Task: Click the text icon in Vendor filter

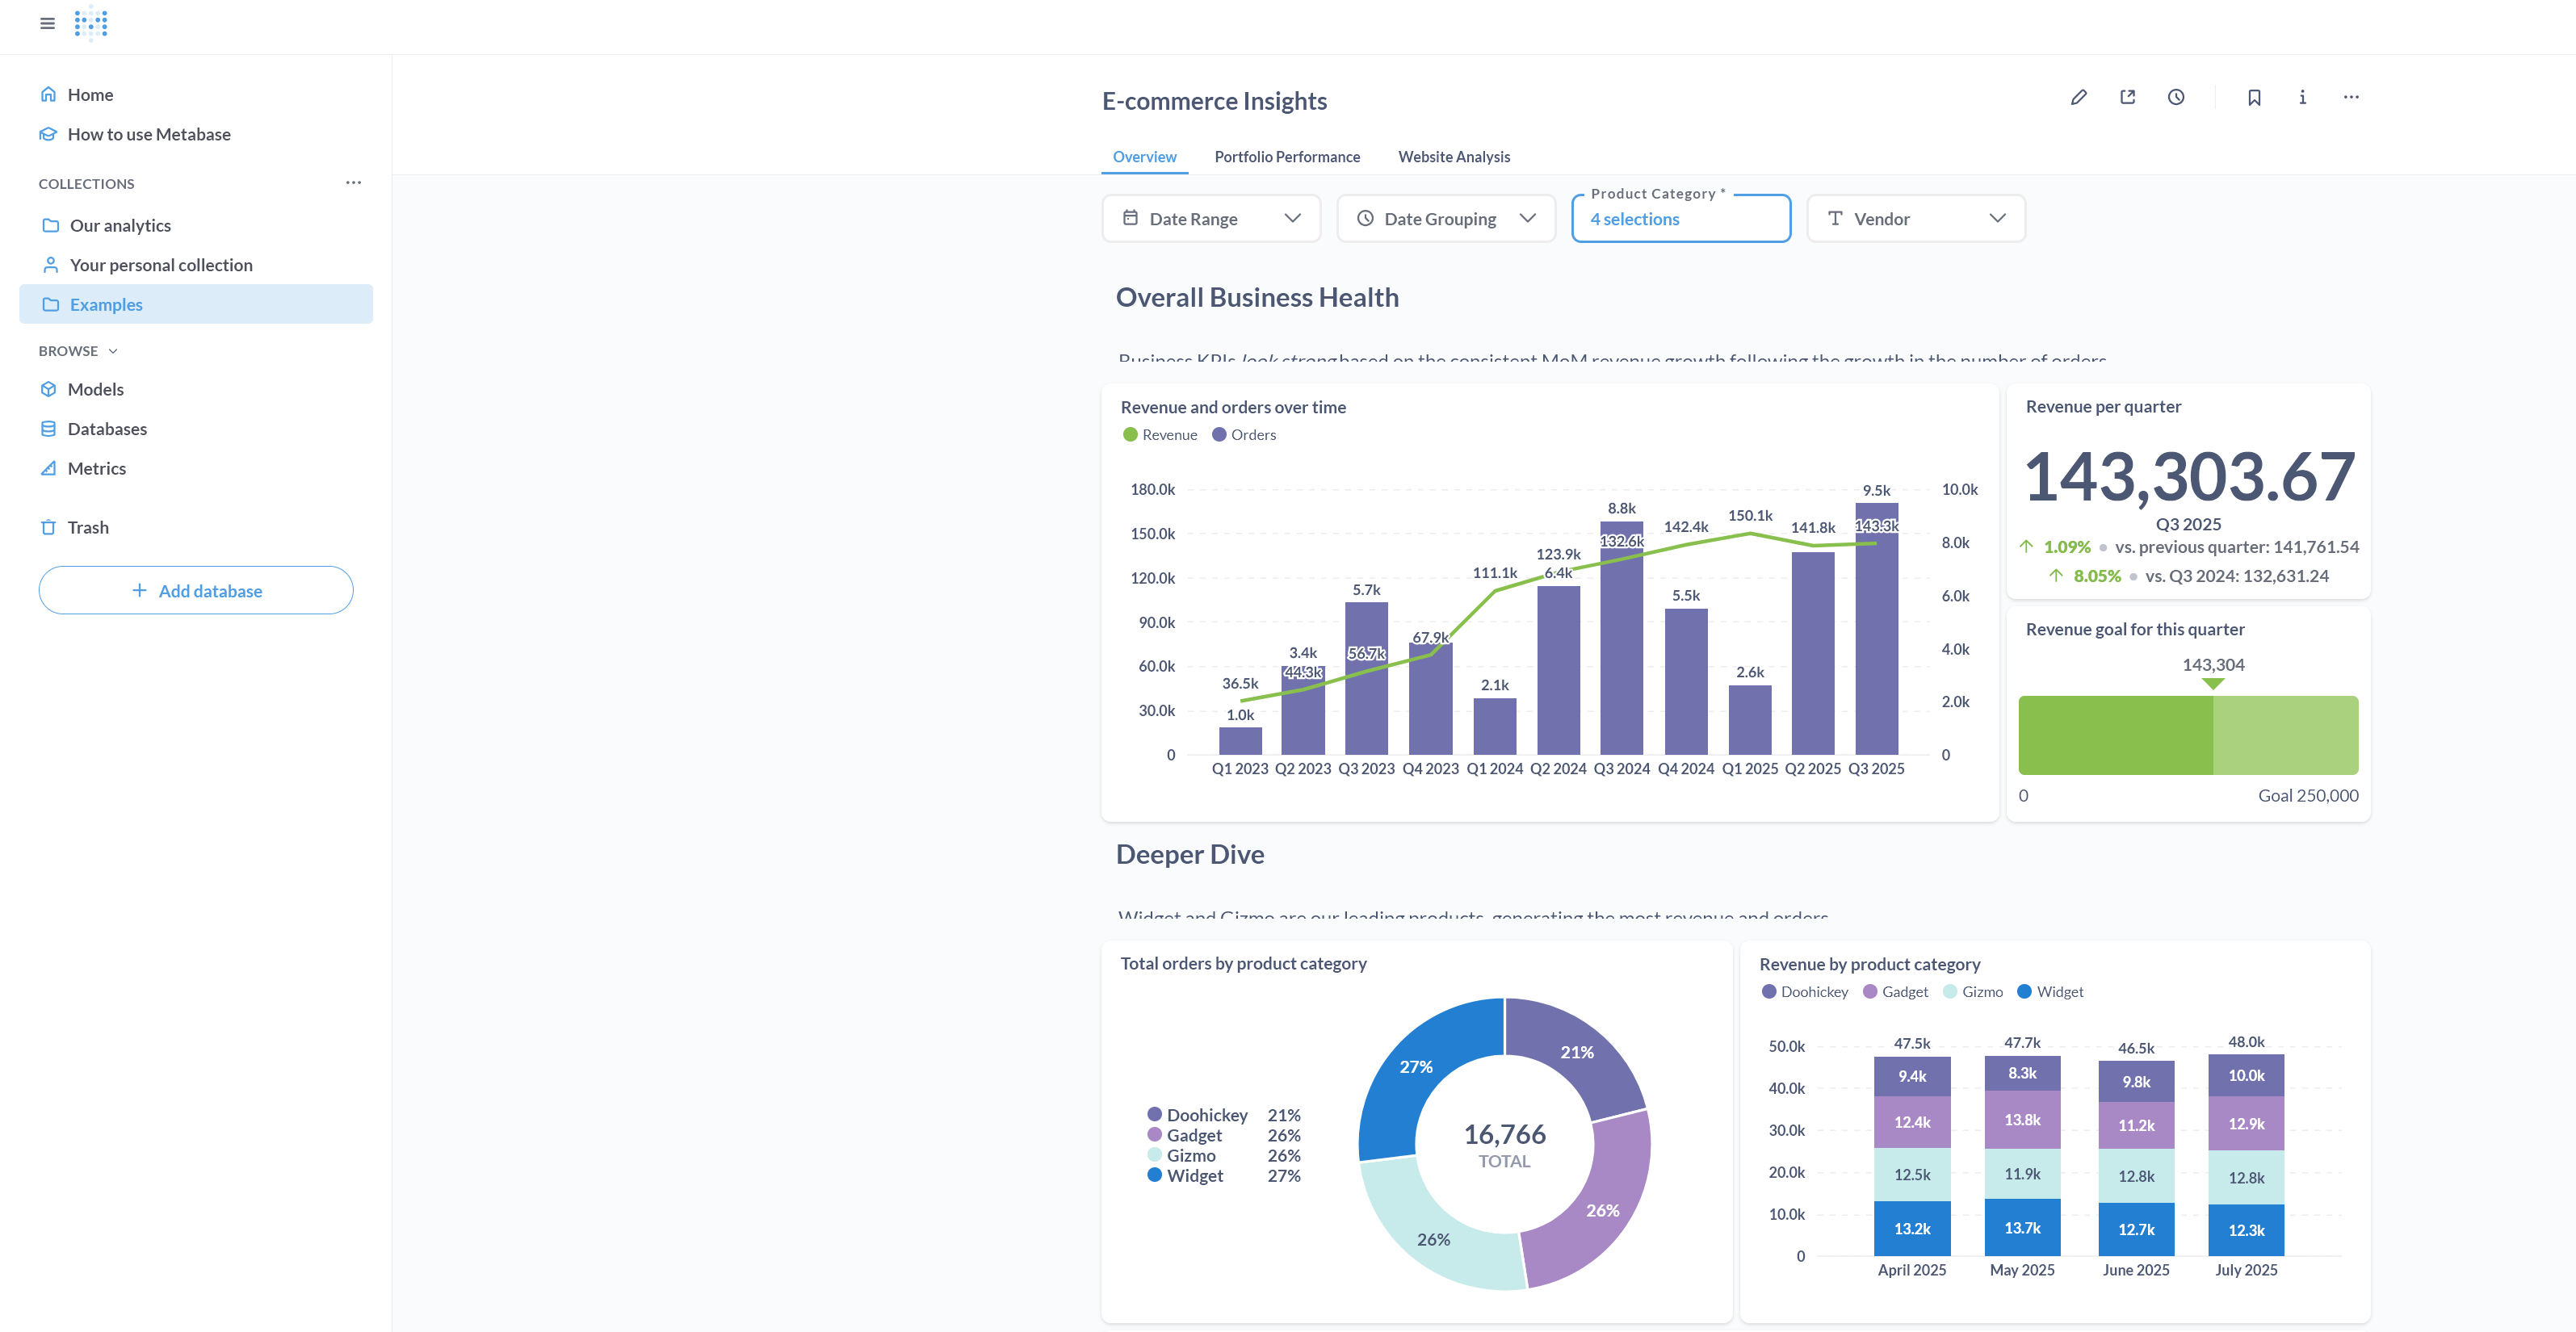Action: click(x=1835, y=218)
